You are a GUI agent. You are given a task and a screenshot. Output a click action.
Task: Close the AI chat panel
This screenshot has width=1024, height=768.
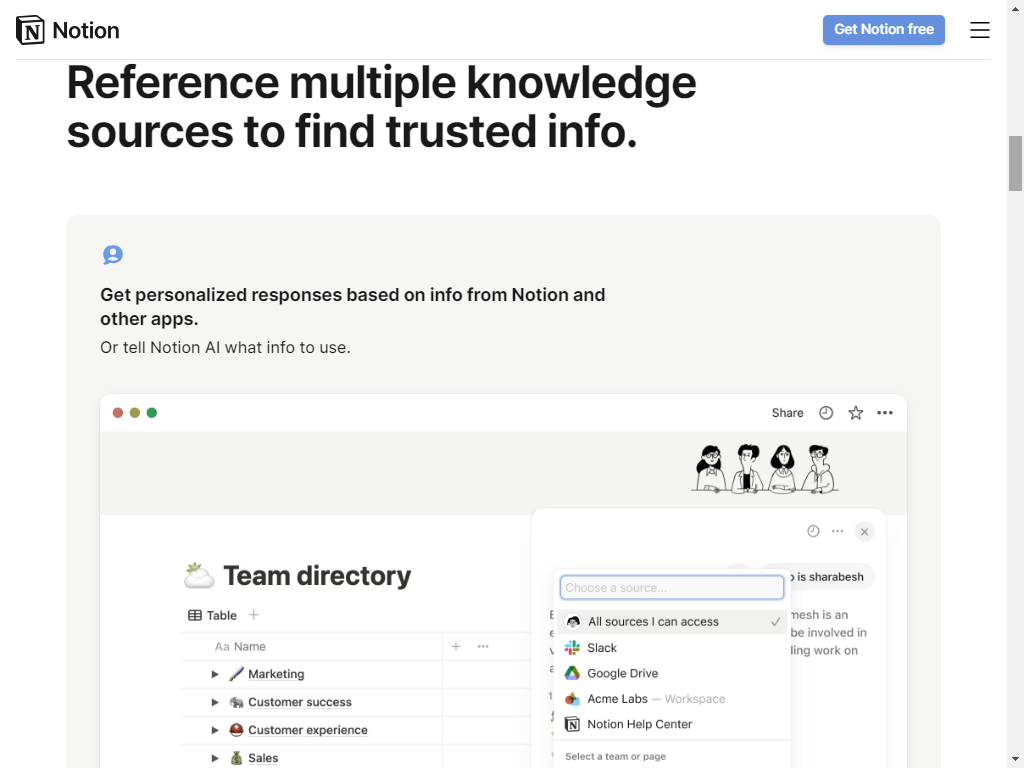click(864, 532)
